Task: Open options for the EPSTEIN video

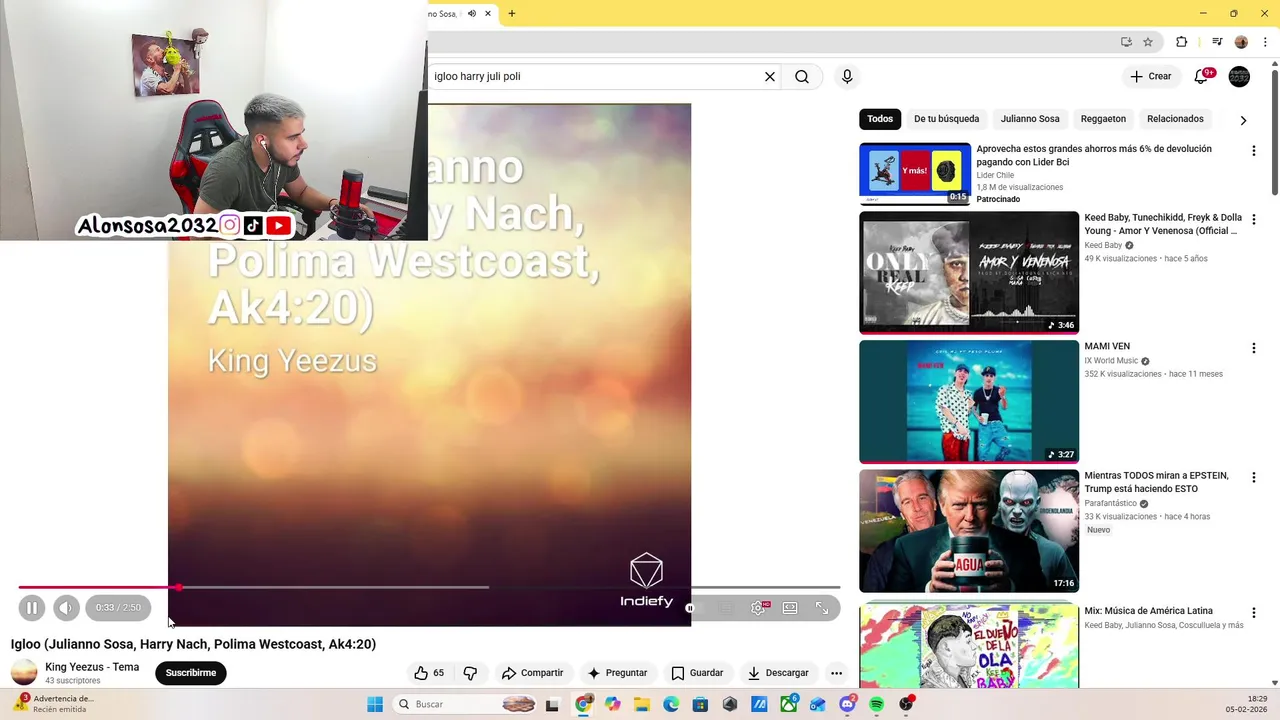Action: tap(1253, 477)
